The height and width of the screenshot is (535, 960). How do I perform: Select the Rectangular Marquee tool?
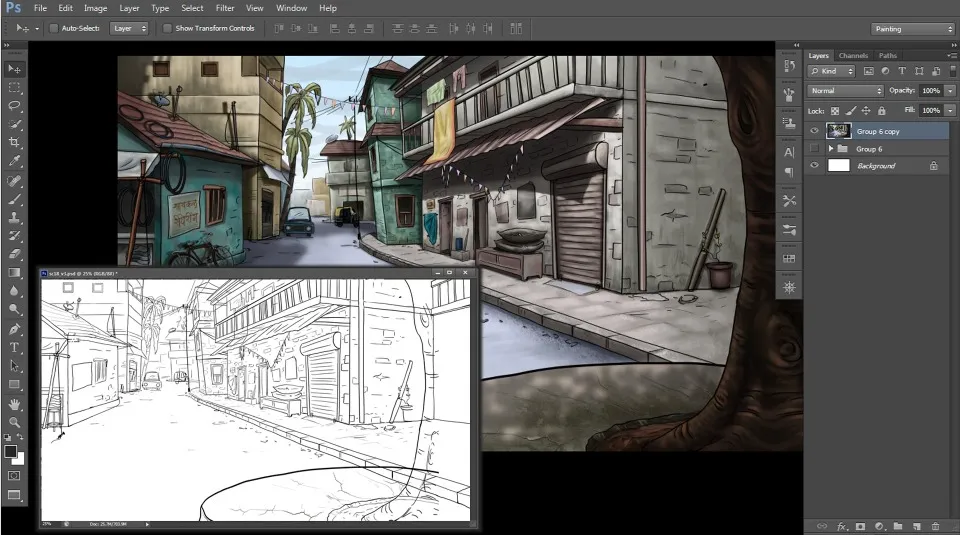point(14,88)
